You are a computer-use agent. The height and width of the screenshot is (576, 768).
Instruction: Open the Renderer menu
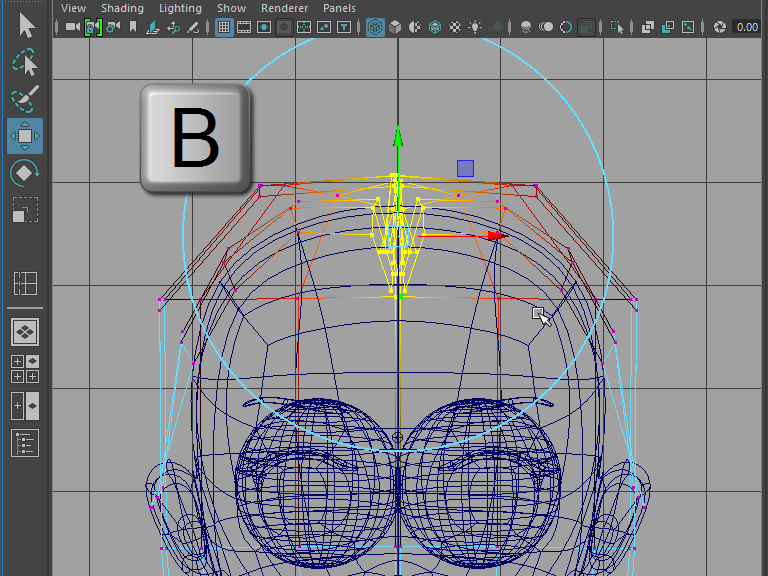[x=283, y=8]
